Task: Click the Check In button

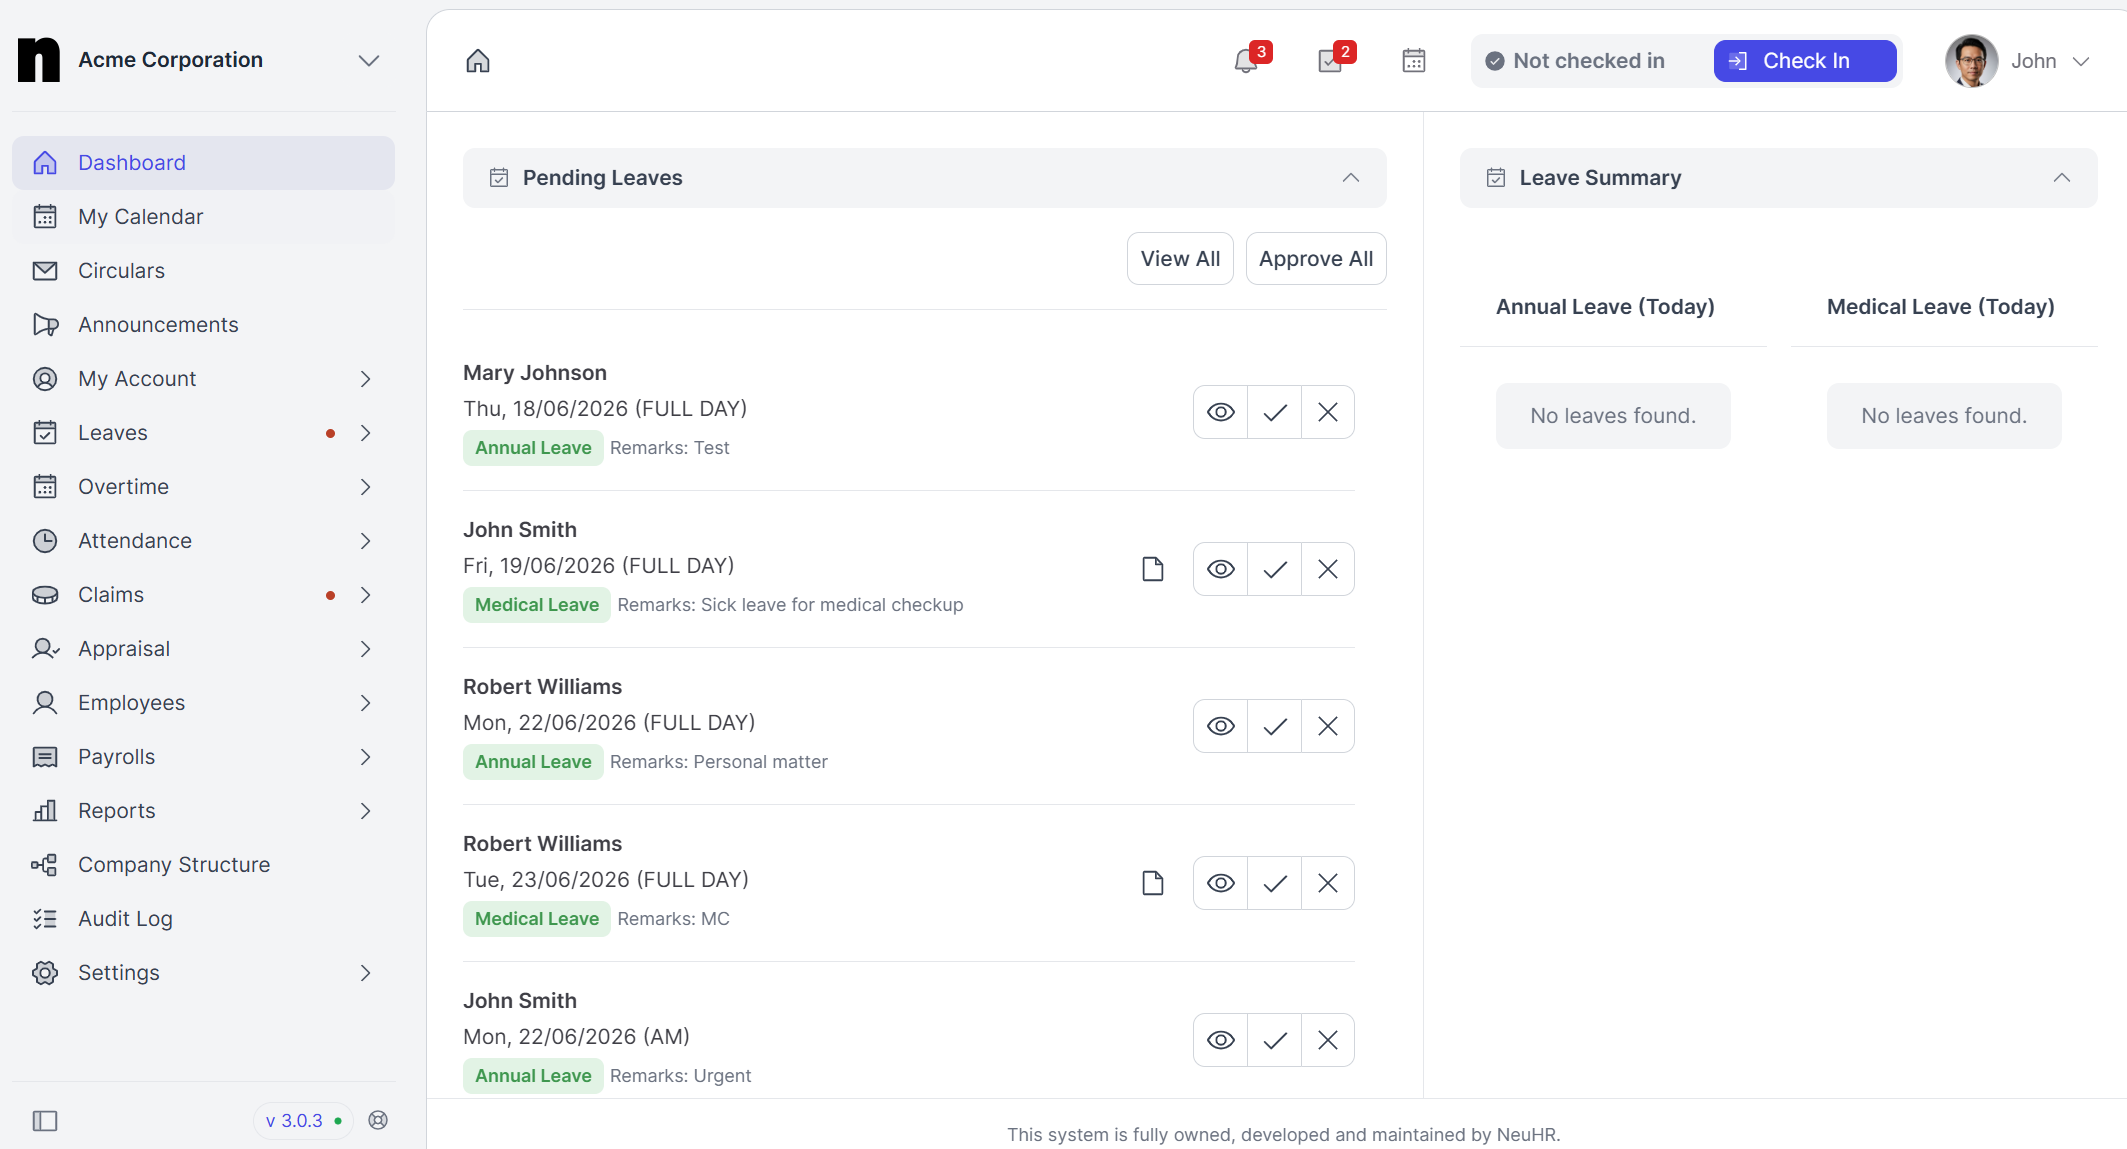Action: coord(1805,61)
